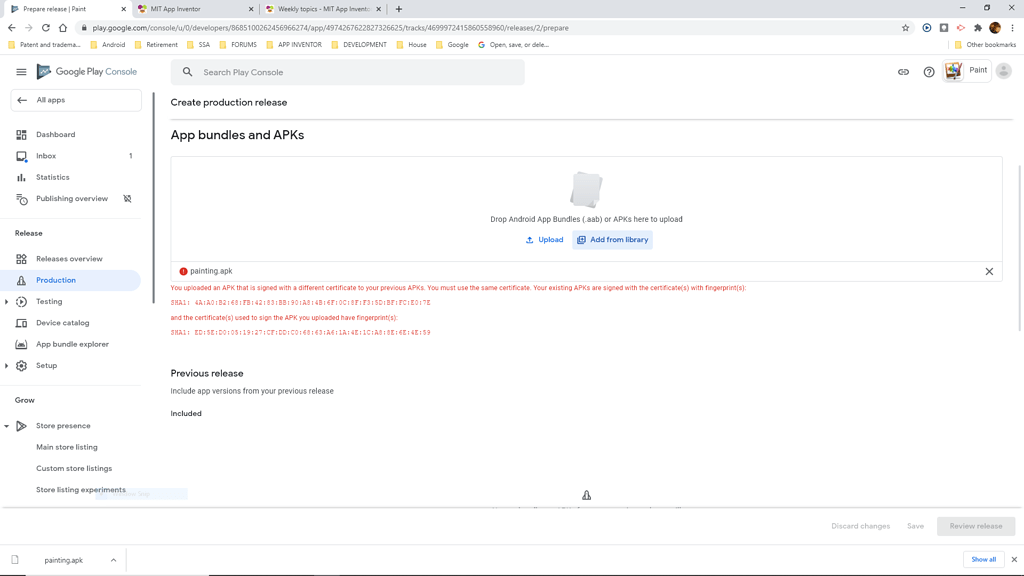Open the App bundle explorer

coord(71,344)
